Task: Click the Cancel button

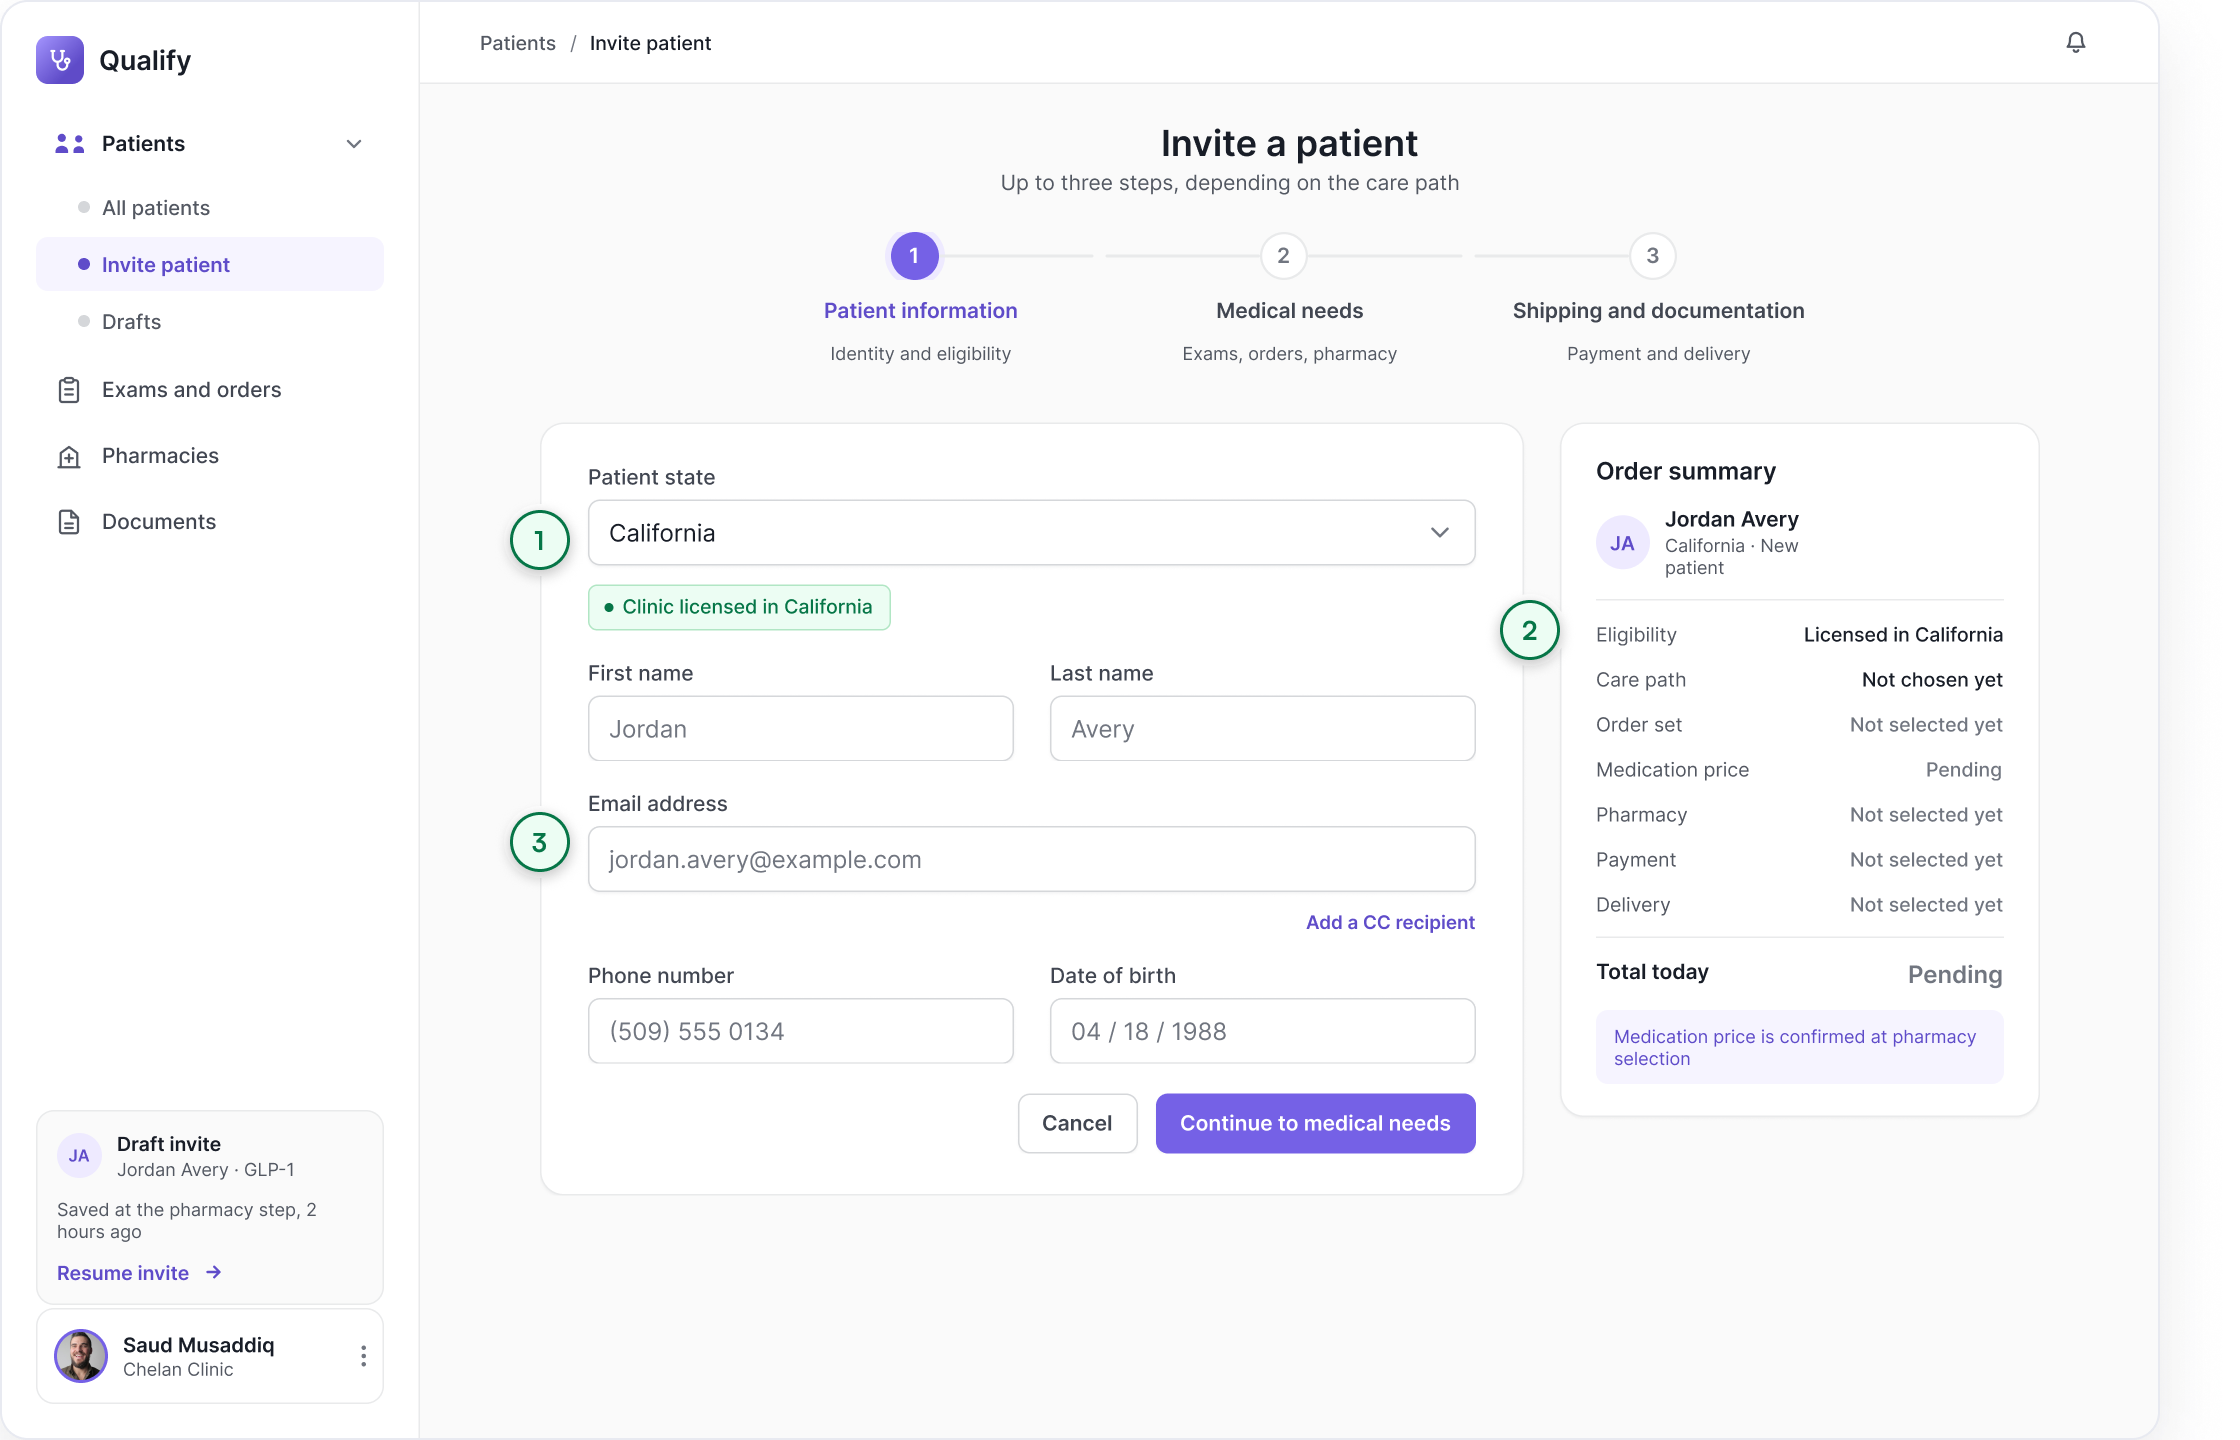Action: click(x=1077, y=1123)
